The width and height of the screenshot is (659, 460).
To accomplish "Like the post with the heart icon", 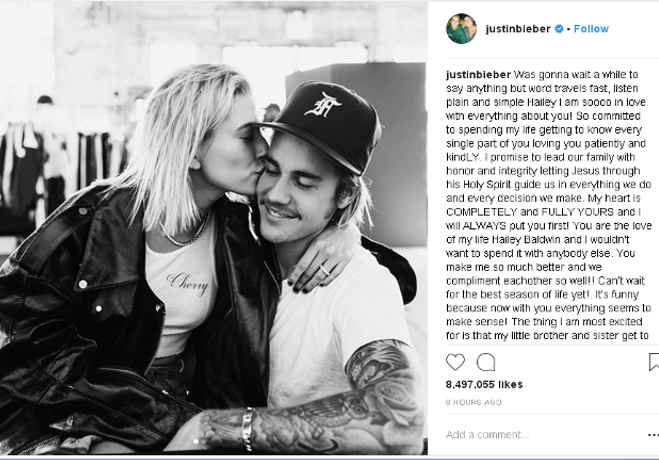I will [x=455, y=362].
